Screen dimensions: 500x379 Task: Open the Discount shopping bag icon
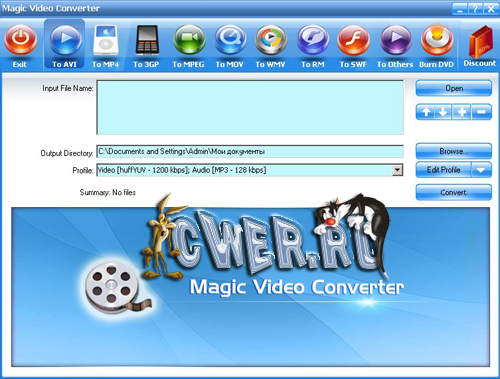(480, 42)
